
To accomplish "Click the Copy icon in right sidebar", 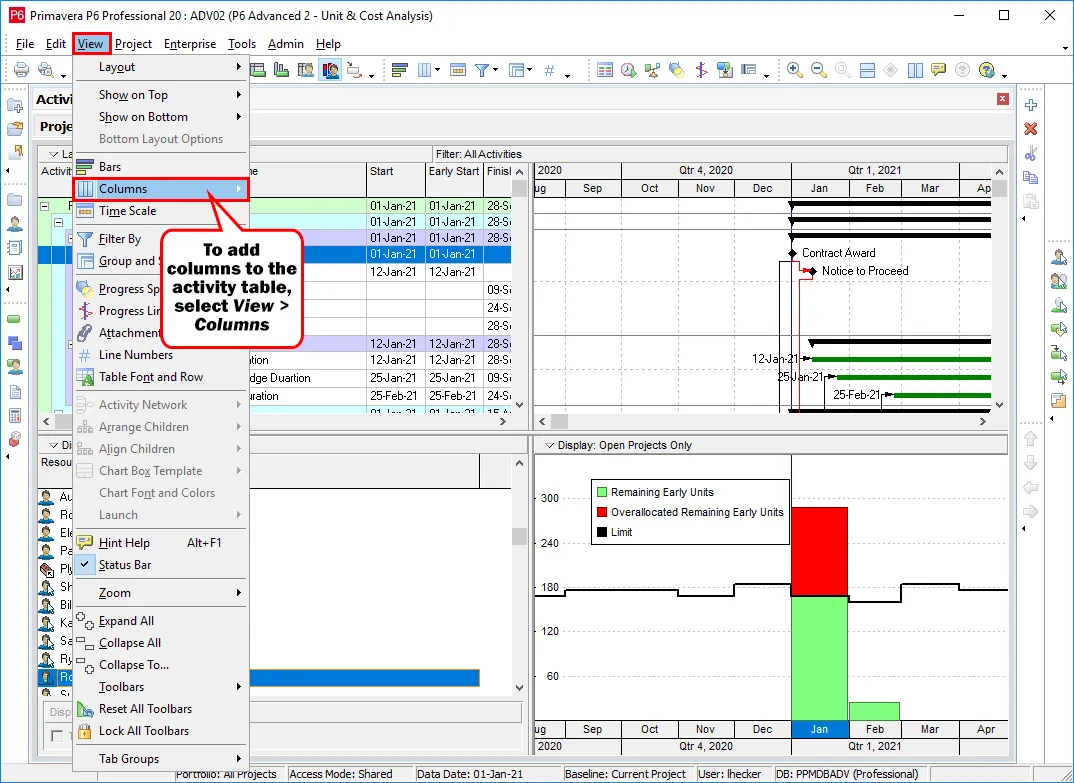I will pyautogui.click(x=1031, y=177).
